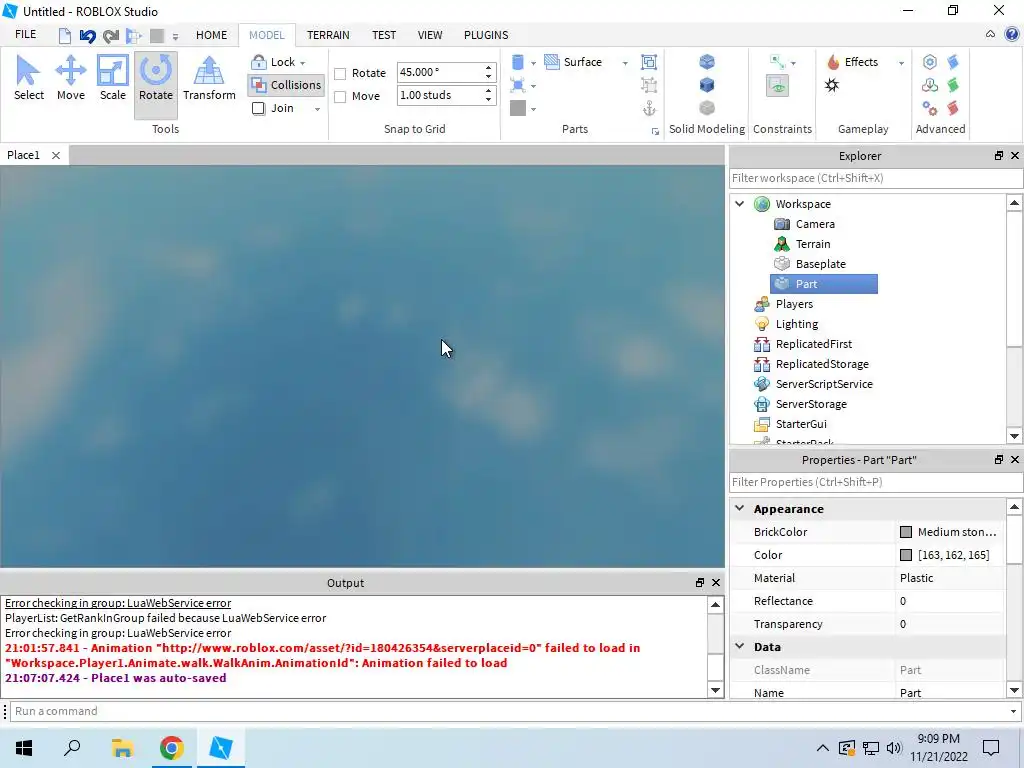The width and height of the screenshot is (1024, 768).
Task: Click the BrickColor gray swatch
Action: point(906,532)
